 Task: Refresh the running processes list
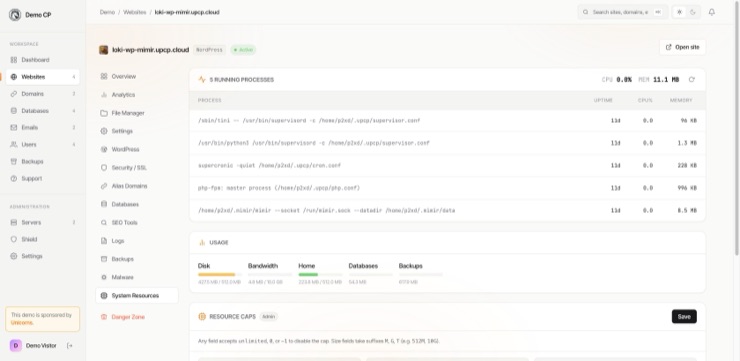[692, 80]
